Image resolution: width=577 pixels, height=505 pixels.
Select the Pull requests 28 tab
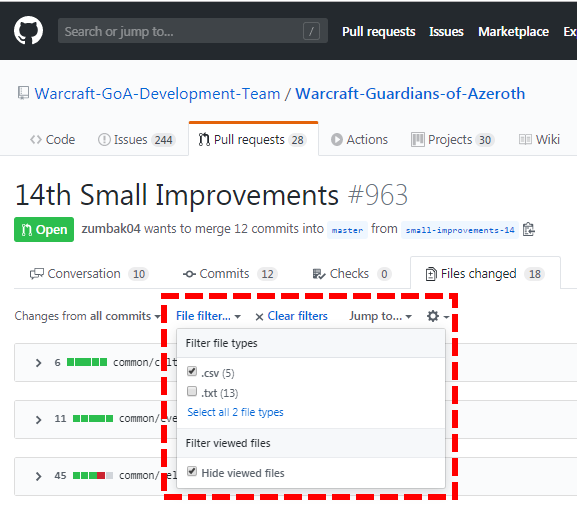click(x=253, y=140)
